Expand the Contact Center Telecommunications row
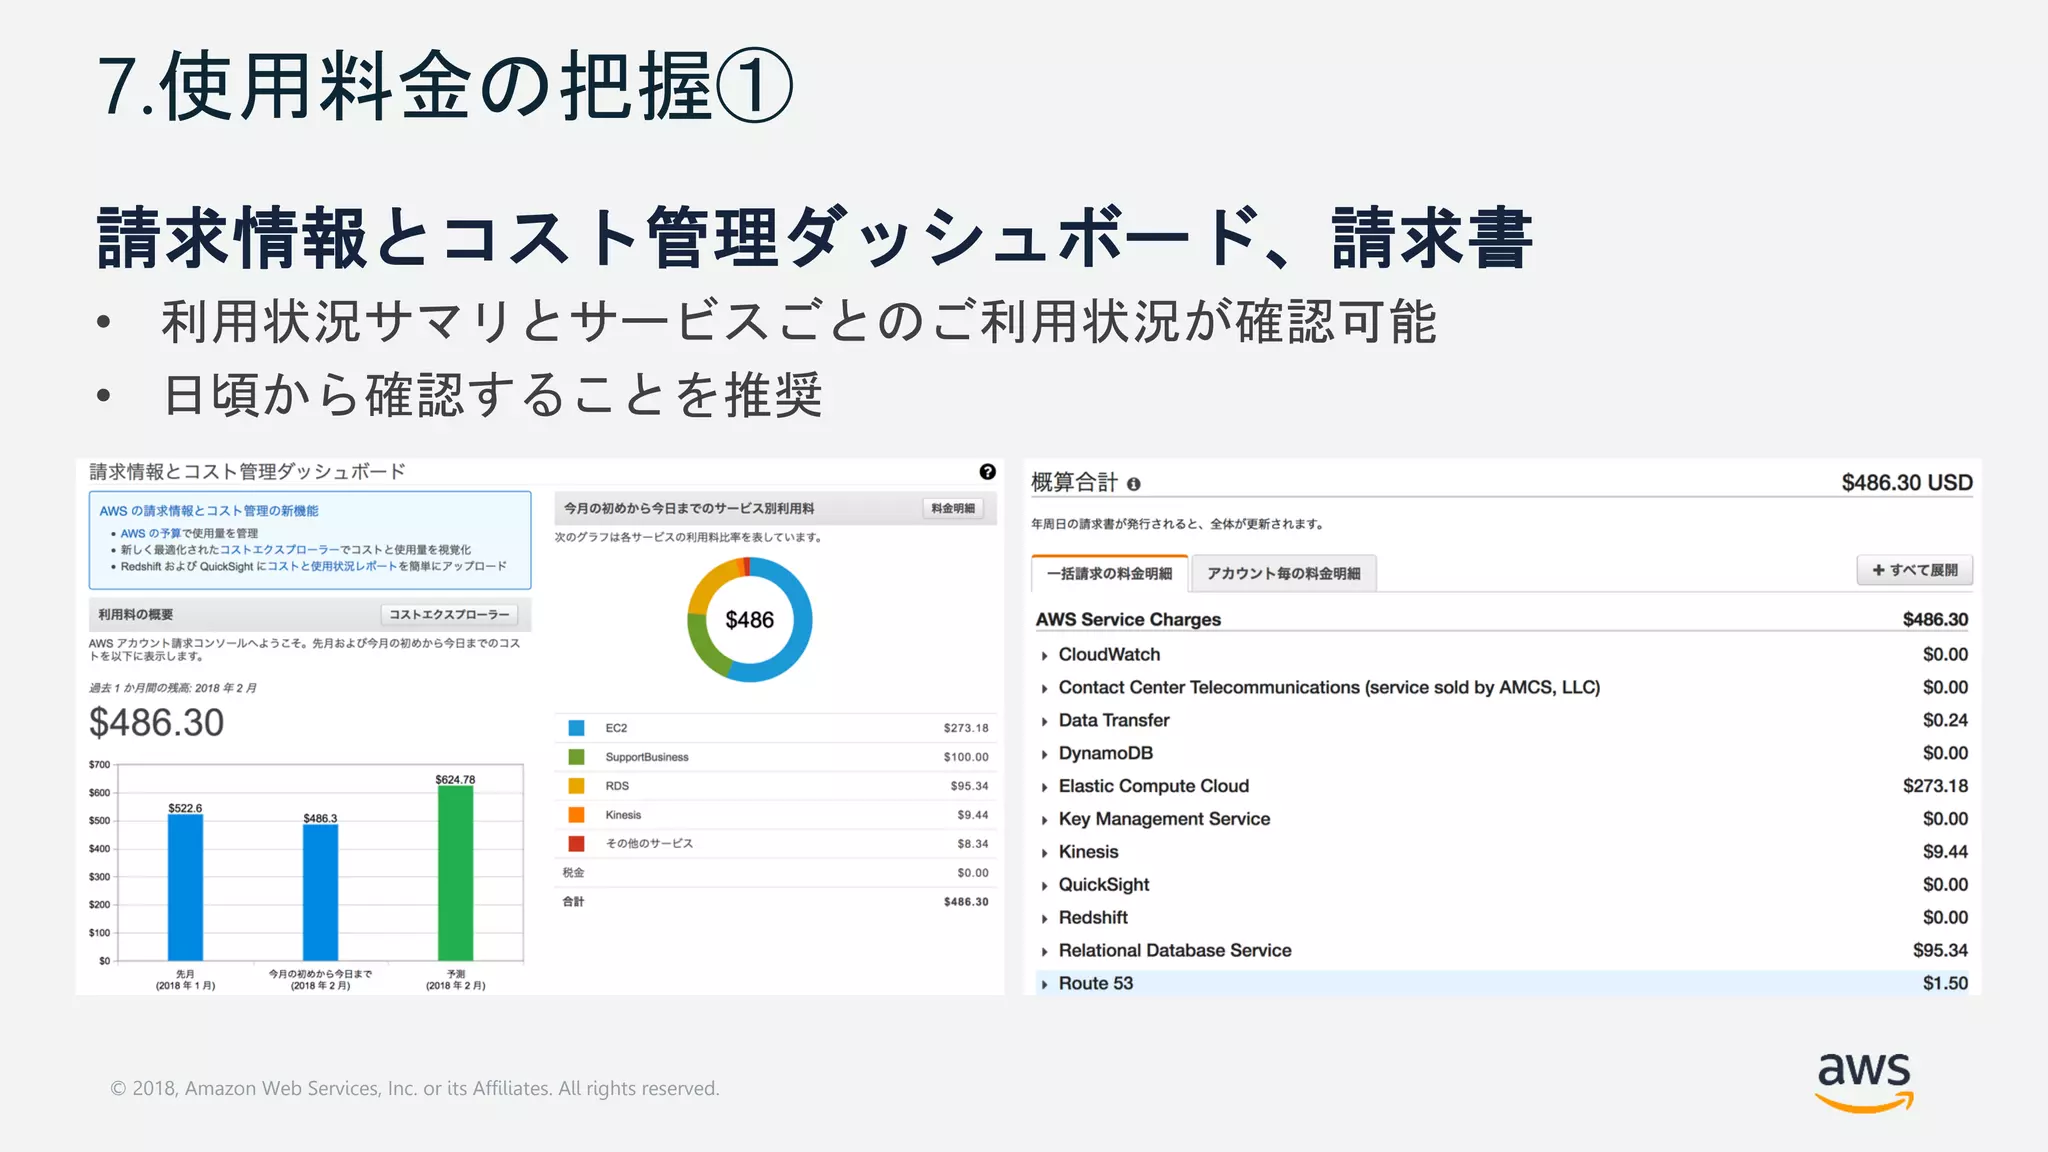Image resolution: width=2048 pixels, height=1152 pixels. (1044, 689)
